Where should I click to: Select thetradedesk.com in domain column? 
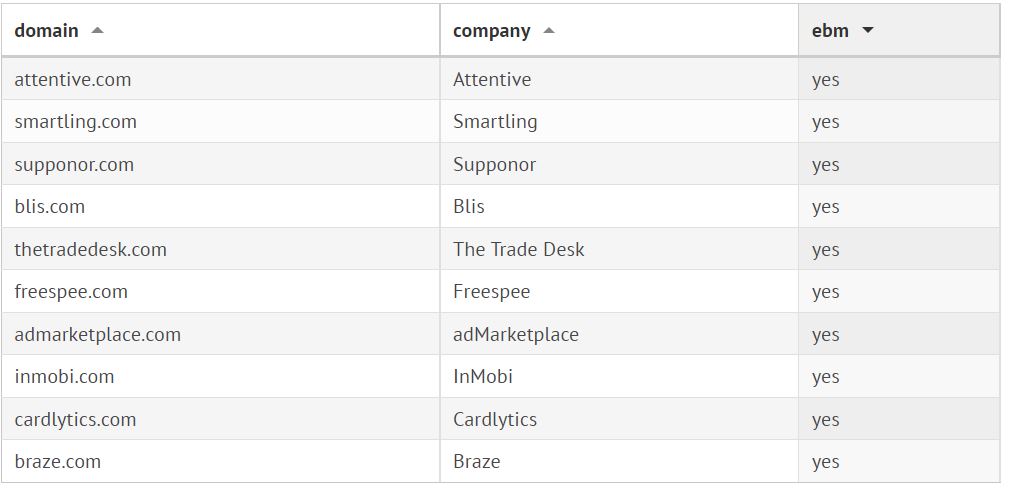pos(91,250)
